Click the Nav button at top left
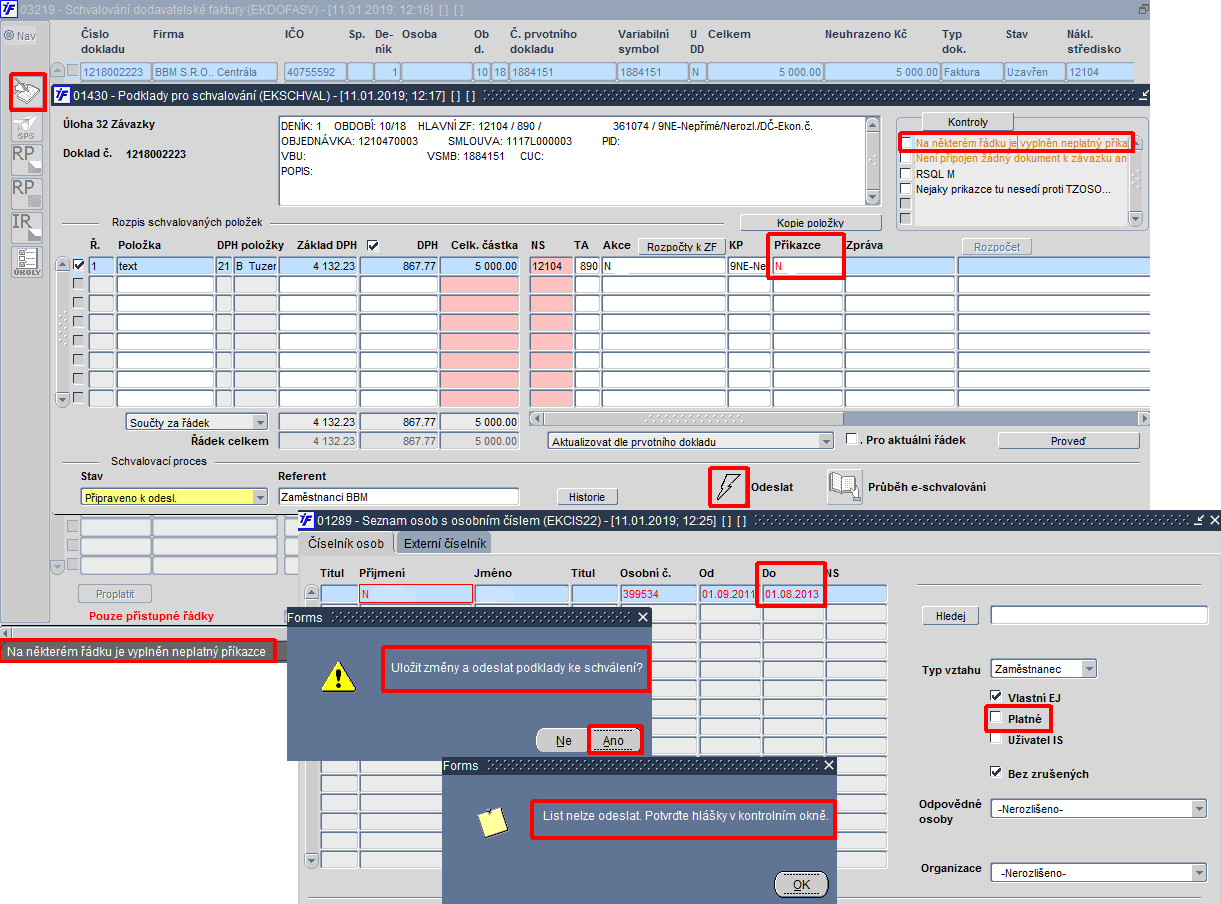Screen dimensions: 1221x904 [19, 36]
